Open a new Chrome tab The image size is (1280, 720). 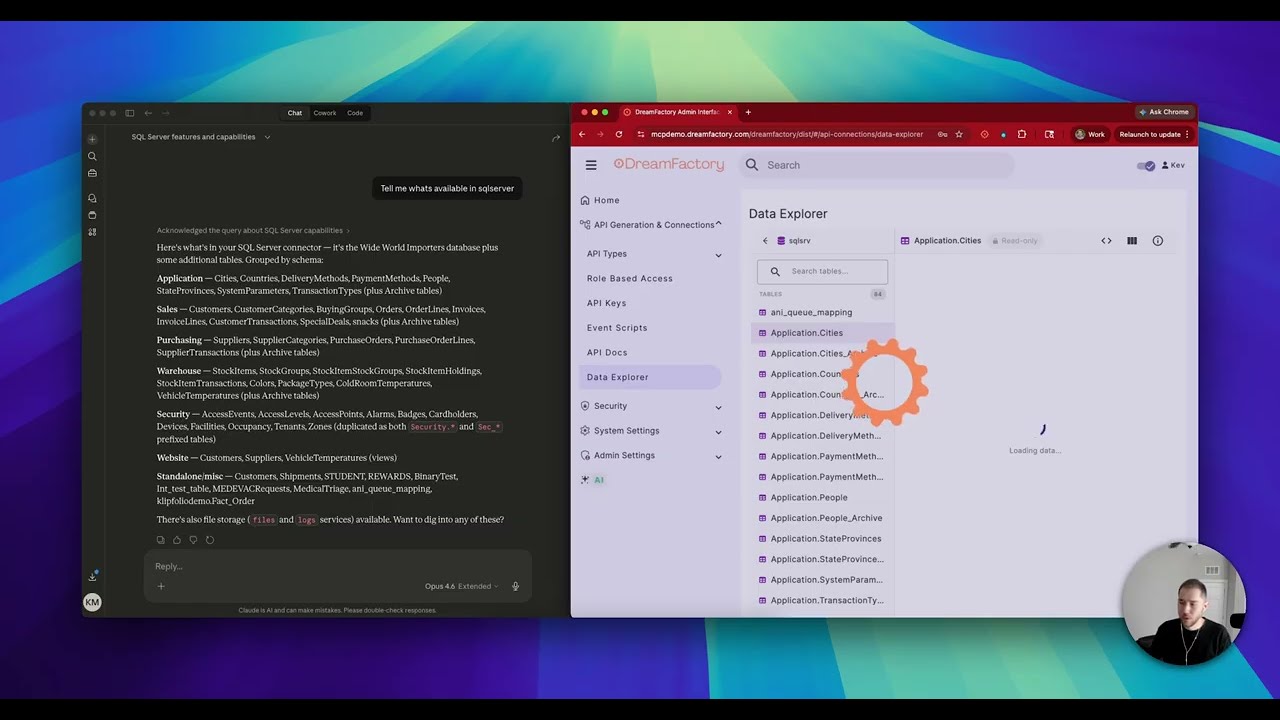(x=748, y=112)
